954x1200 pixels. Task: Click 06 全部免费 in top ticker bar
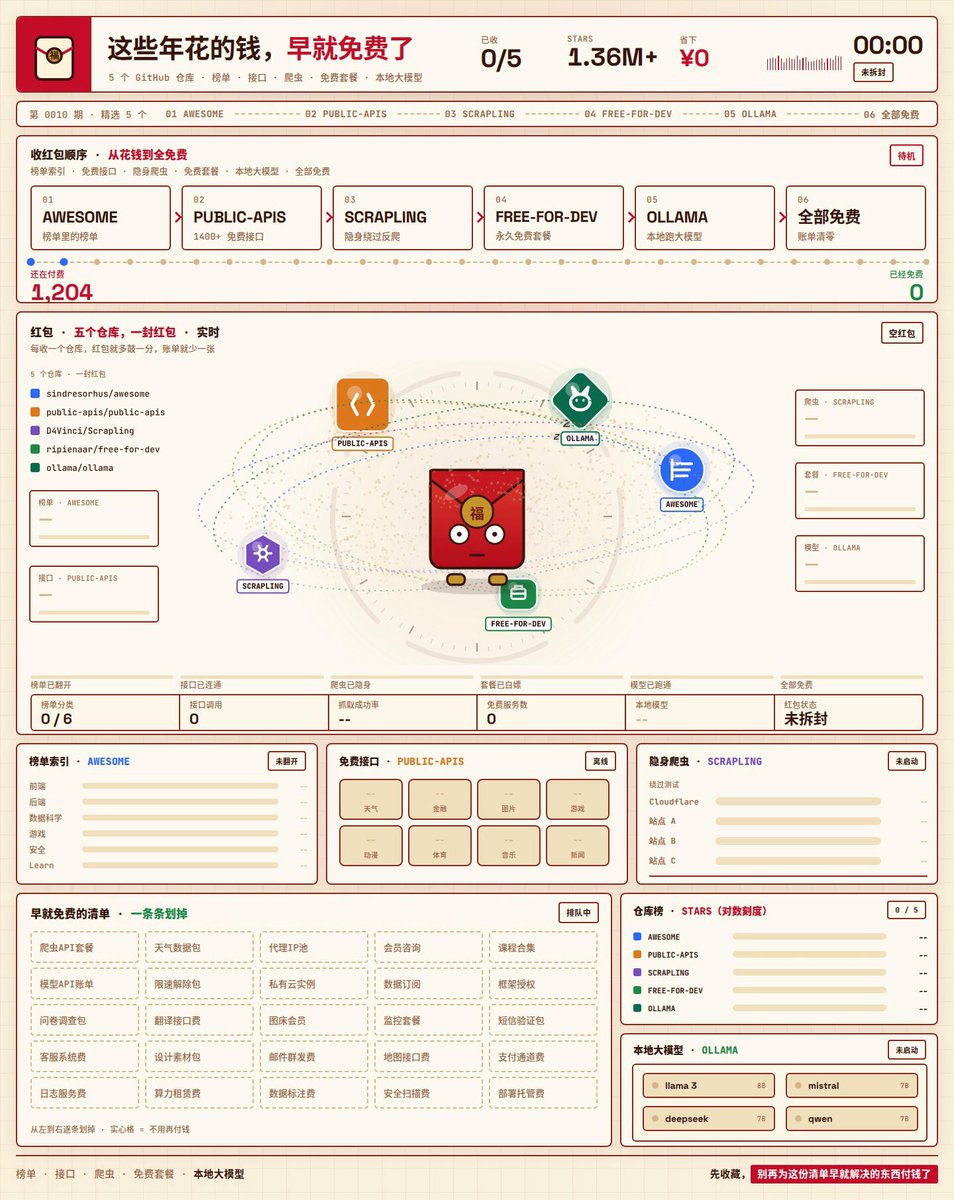[x=891, y=114]
